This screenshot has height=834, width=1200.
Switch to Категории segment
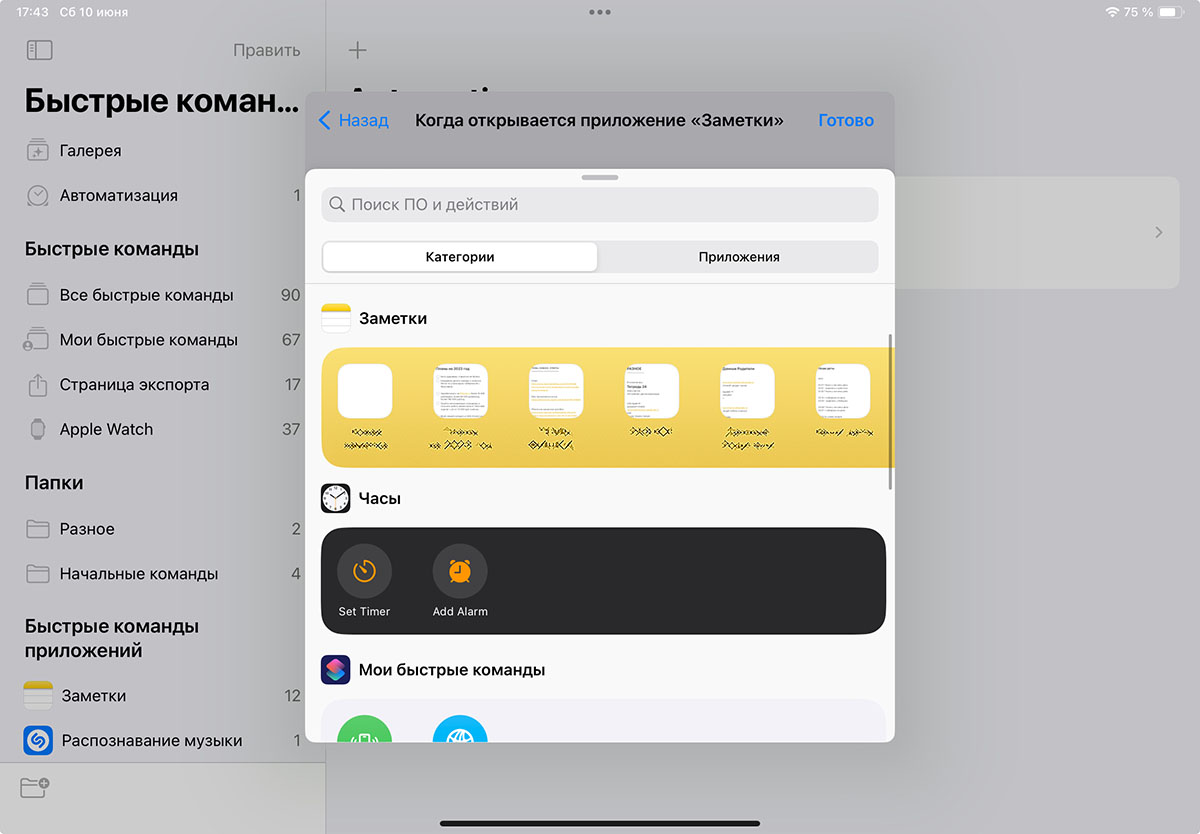coord(460,257)
